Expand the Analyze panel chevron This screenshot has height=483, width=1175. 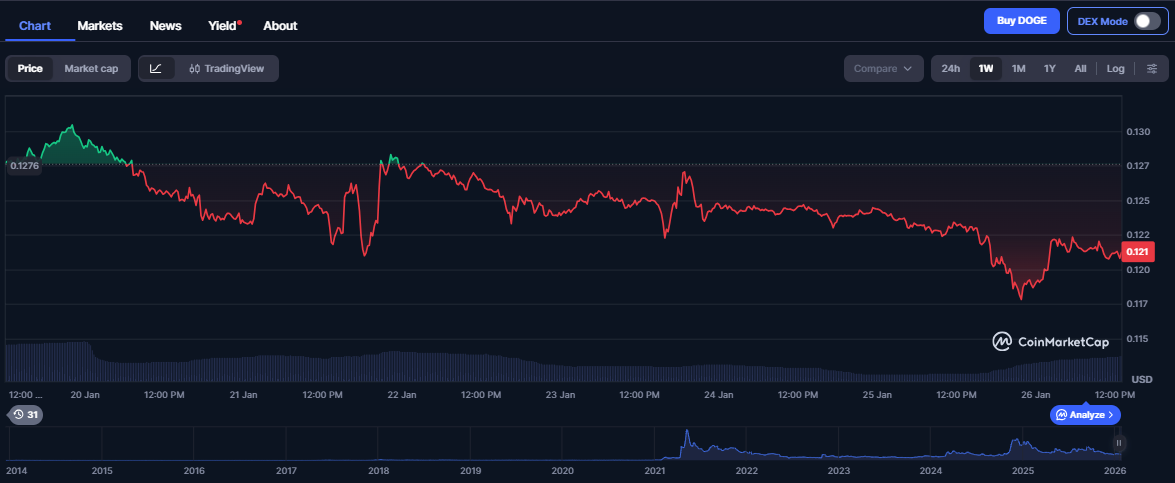click(x=1085, y=414)
